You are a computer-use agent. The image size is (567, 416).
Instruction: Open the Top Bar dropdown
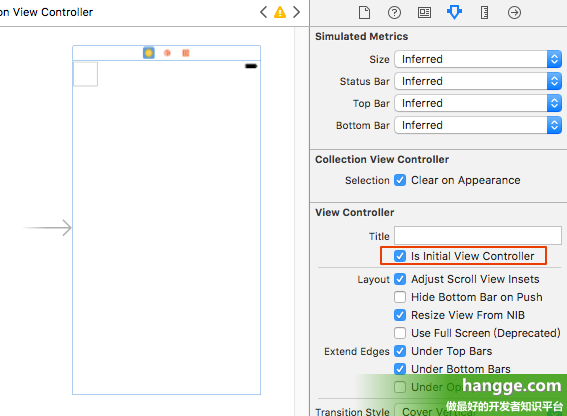pos(478,103)
